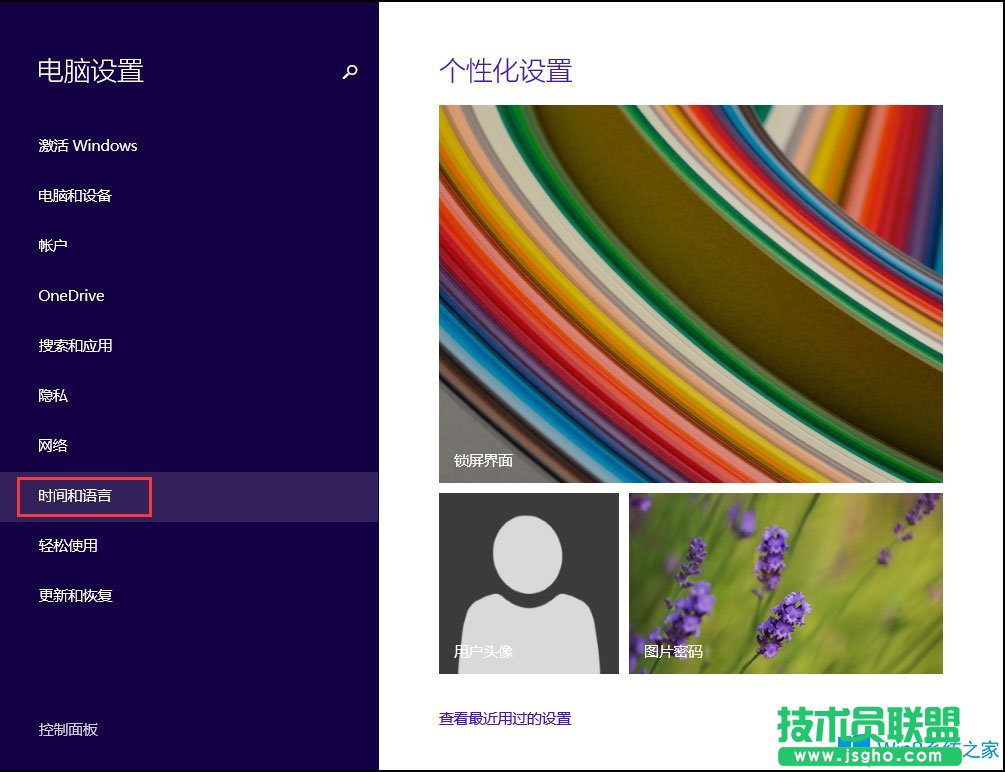Open 轻松使用 ease of access settings
Screen dimensions: 1005x772
66,546
